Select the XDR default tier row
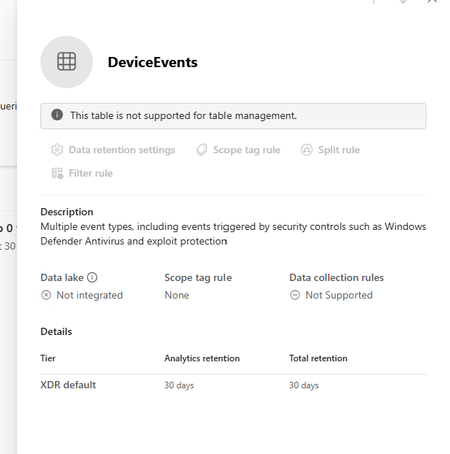This screenshot has height=454, width=450. tap(233, 385)
